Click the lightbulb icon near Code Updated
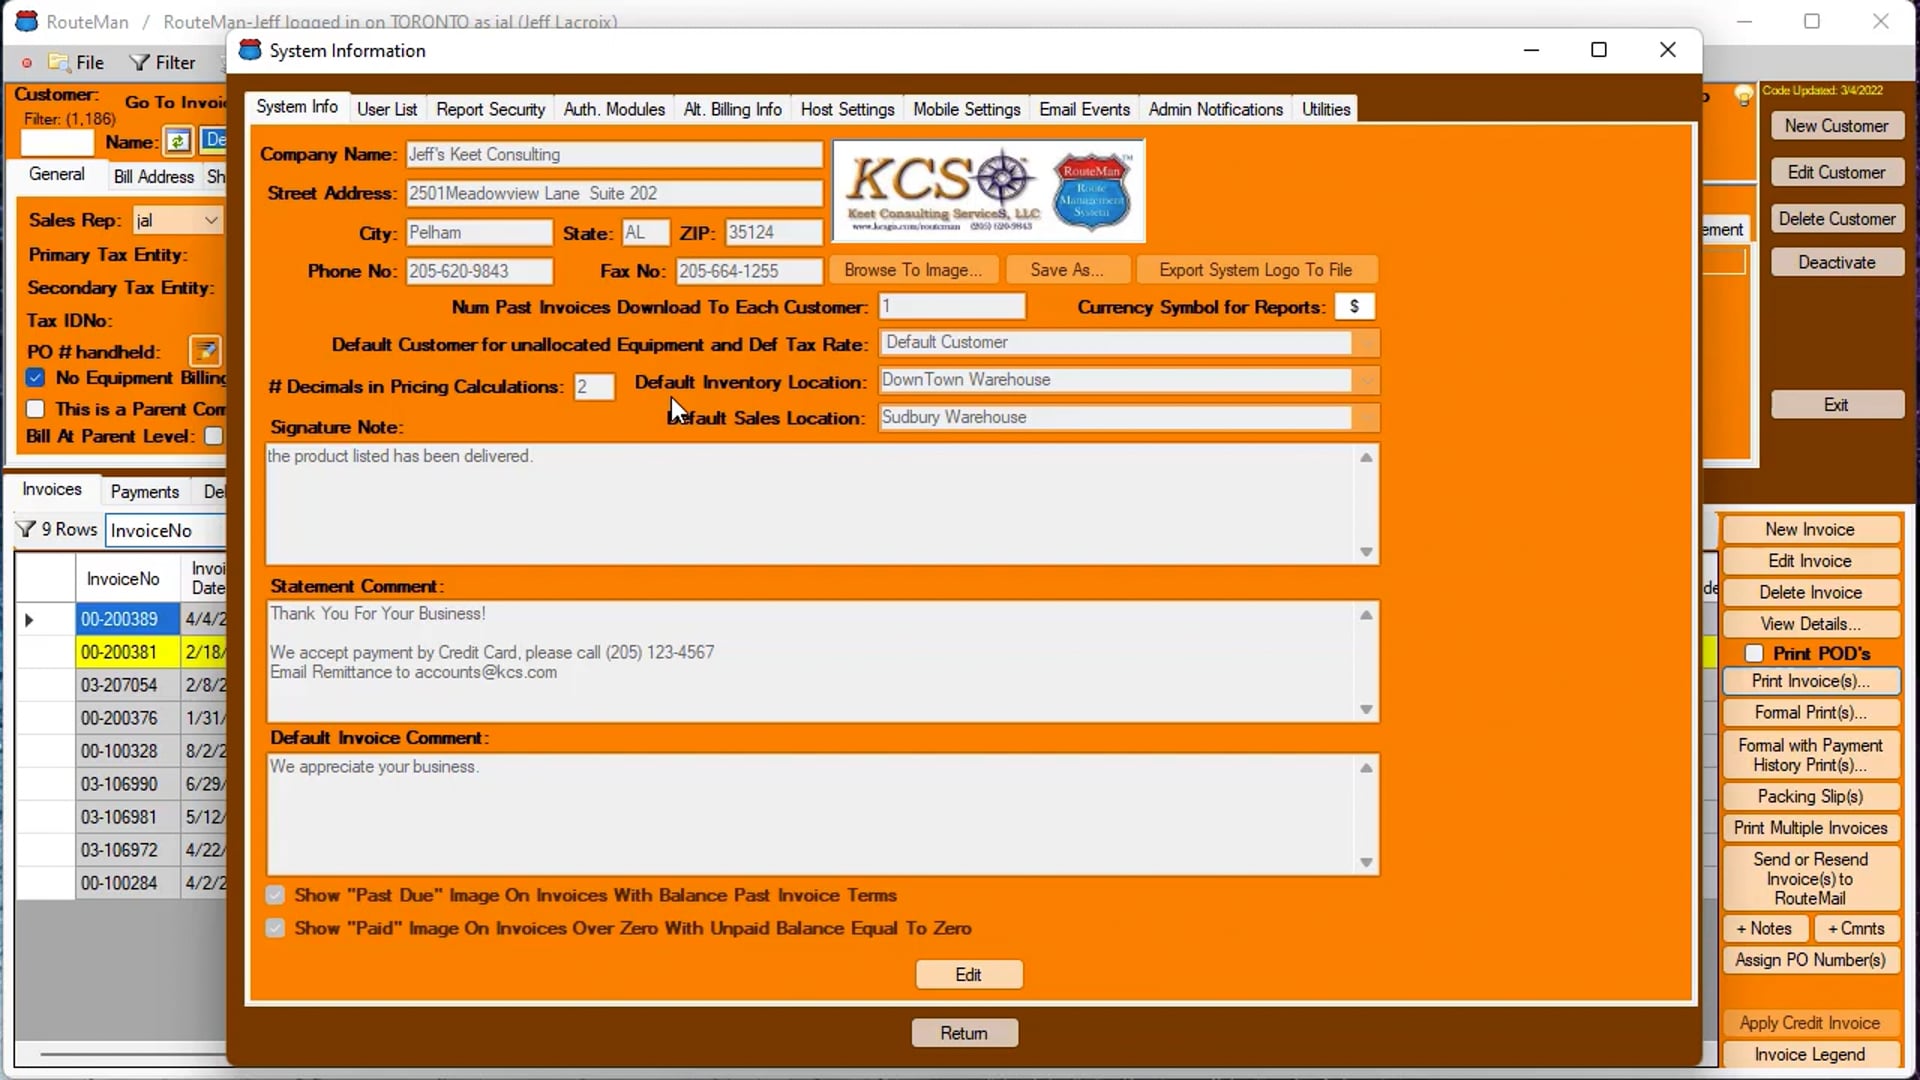1920x1080 pixels. click(x=1744, y=95)
